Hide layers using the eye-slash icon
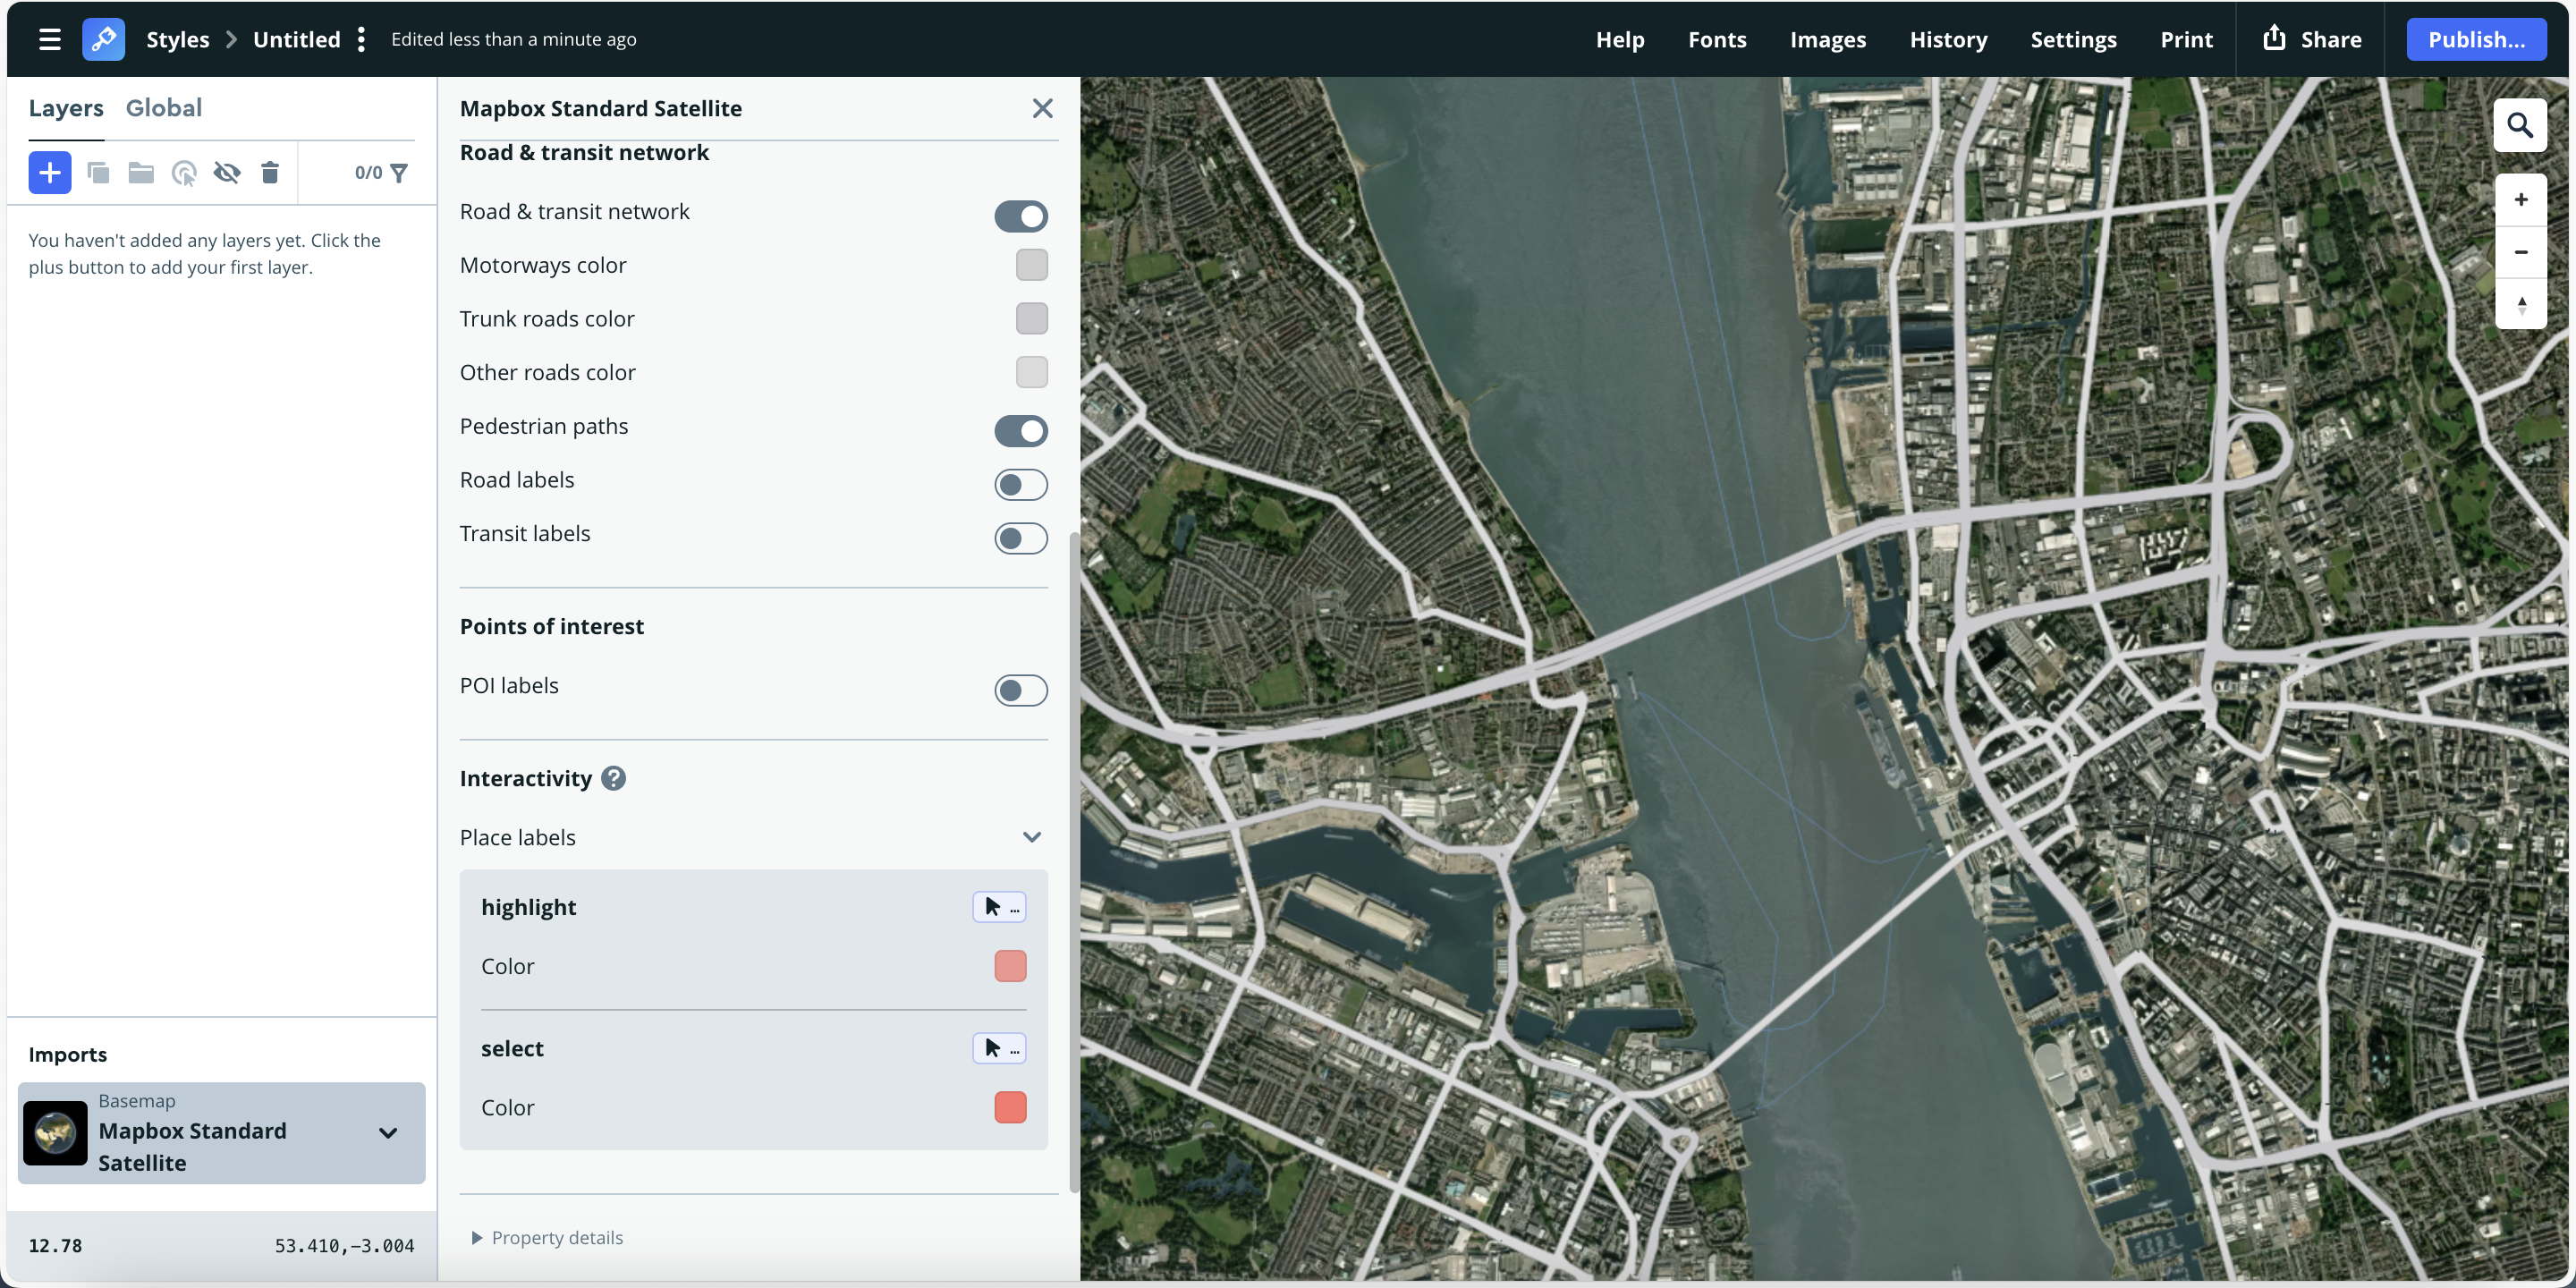The image size is (2576, 1288). [x=227, y=172]
